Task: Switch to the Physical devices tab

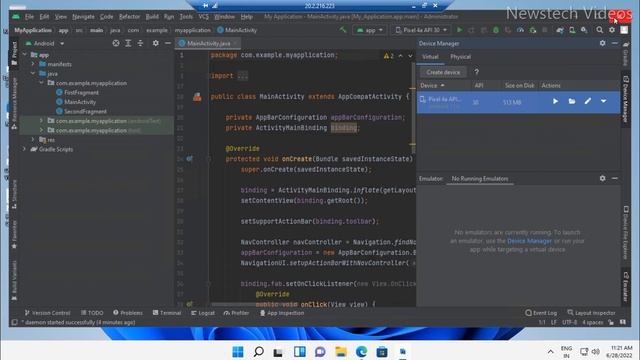Action: point(460,57)
